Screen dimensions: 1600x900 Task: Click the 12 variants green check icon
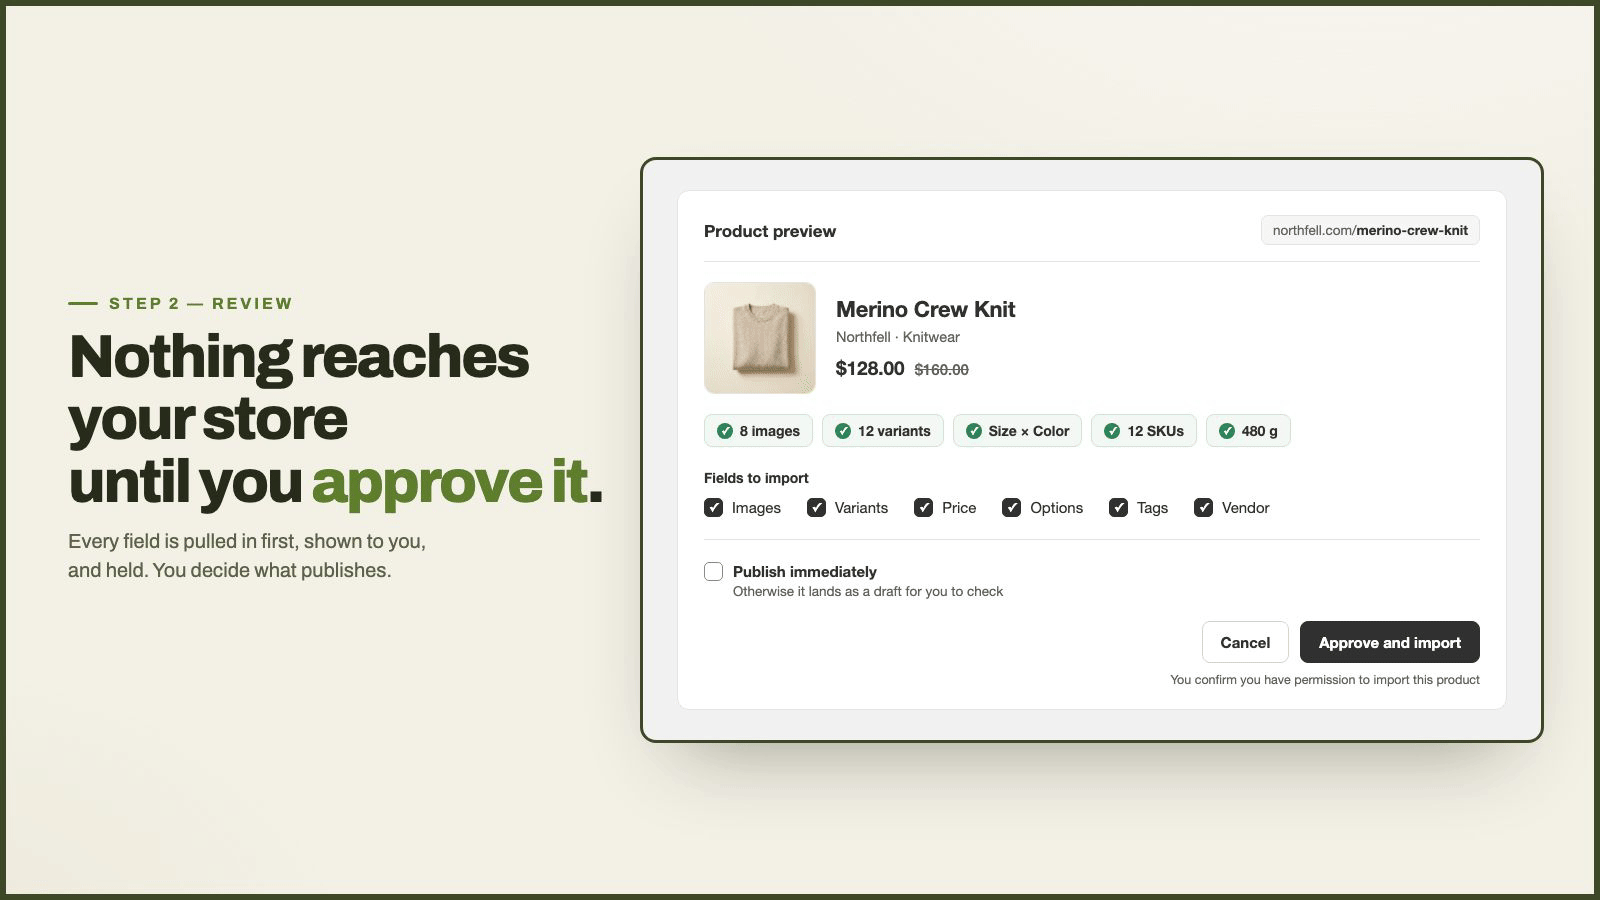843,431
